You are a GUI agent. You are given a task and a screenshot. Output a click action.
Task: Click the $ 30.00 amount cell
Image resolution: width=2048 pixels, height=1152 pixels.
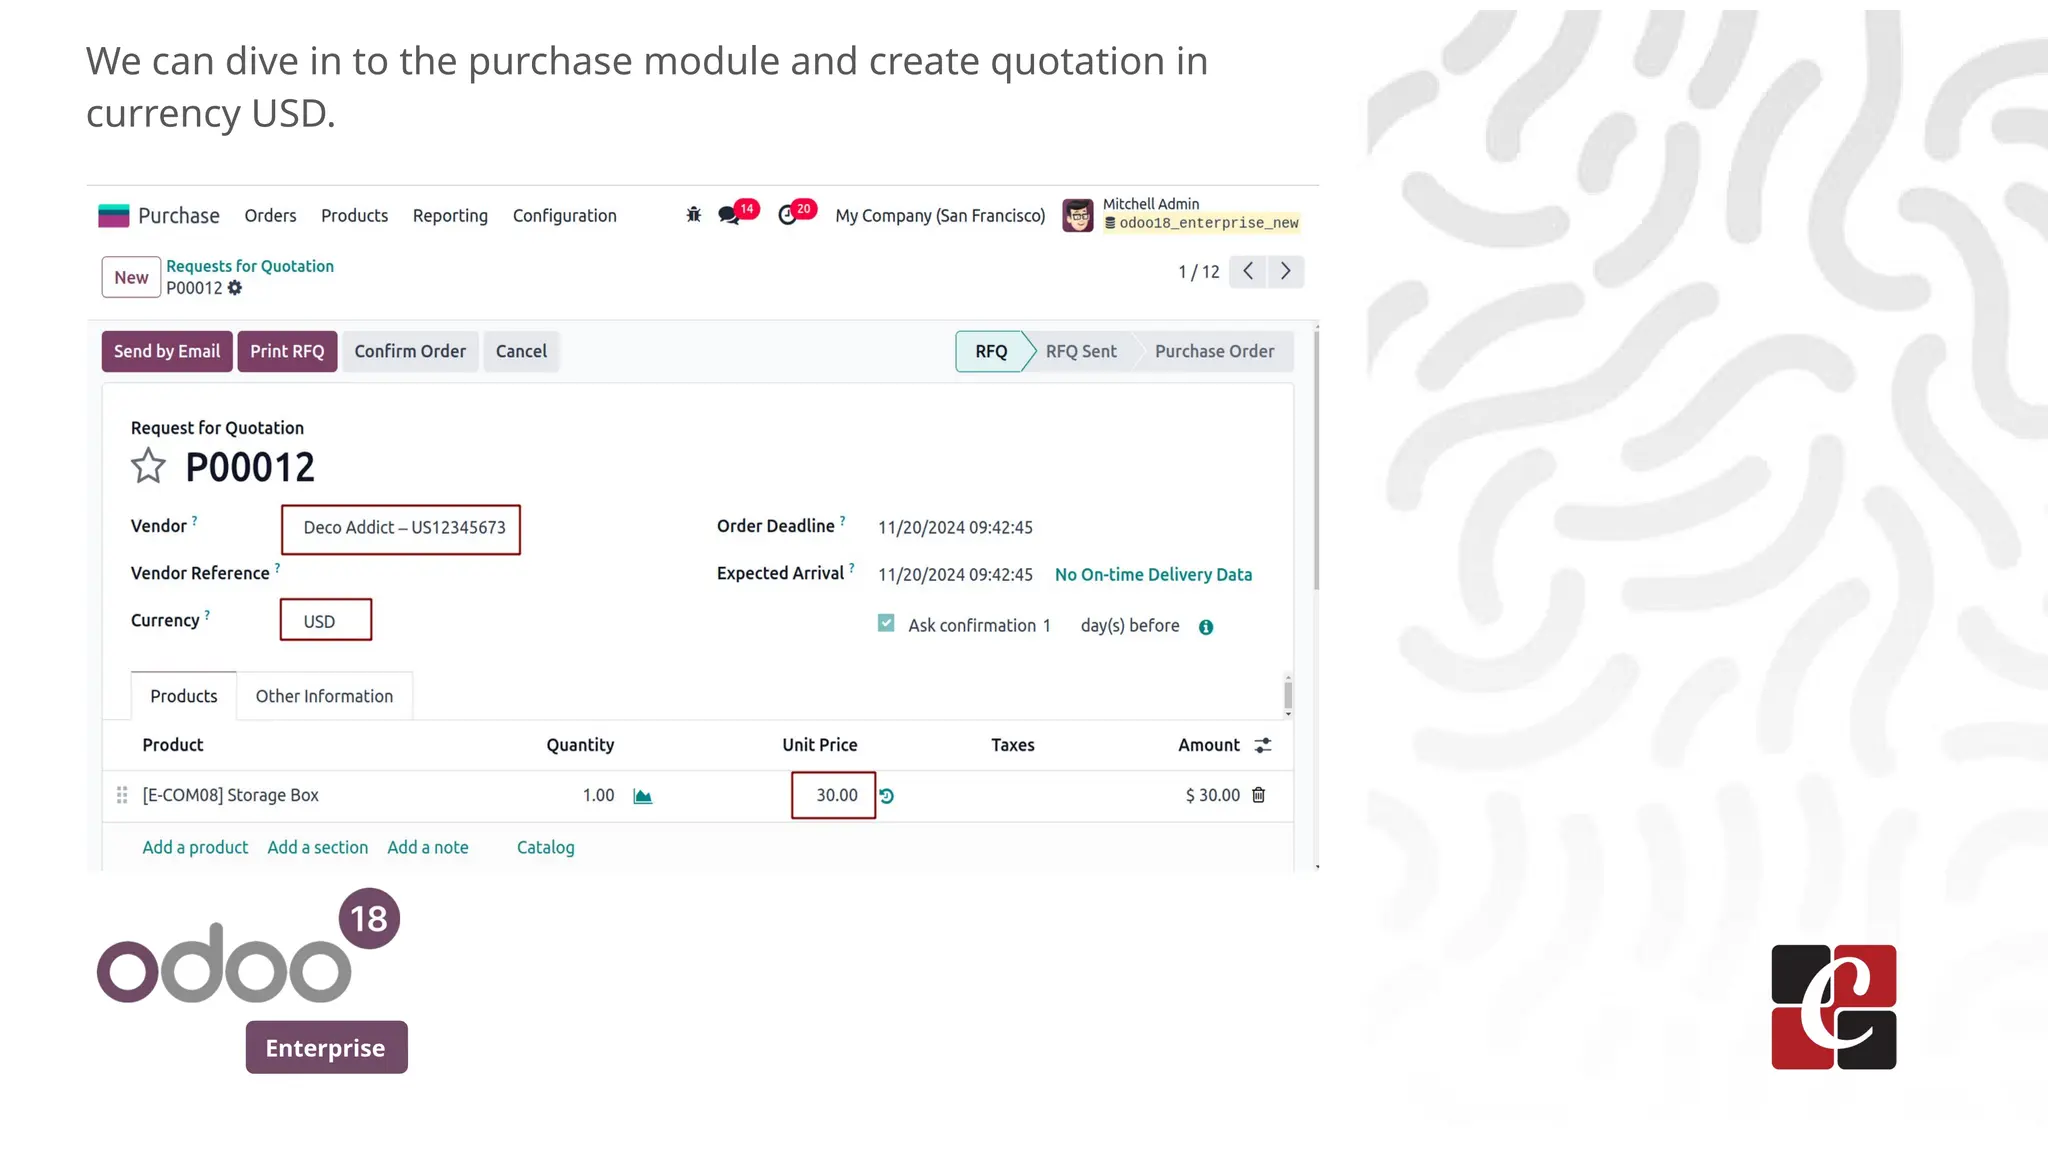(1212, 796)
